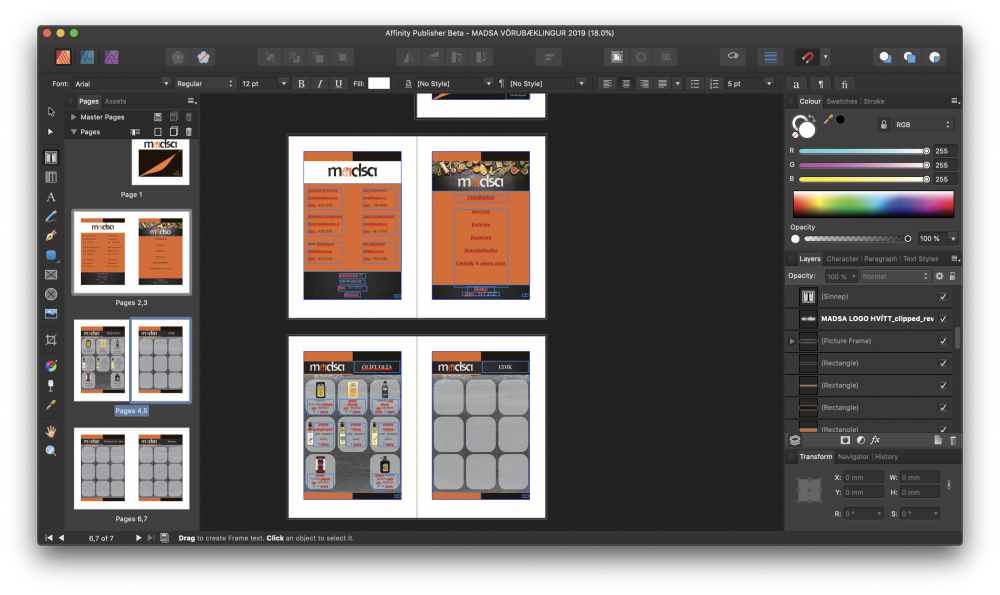Pick the Colour Picker tool

(x=51, y=406)
